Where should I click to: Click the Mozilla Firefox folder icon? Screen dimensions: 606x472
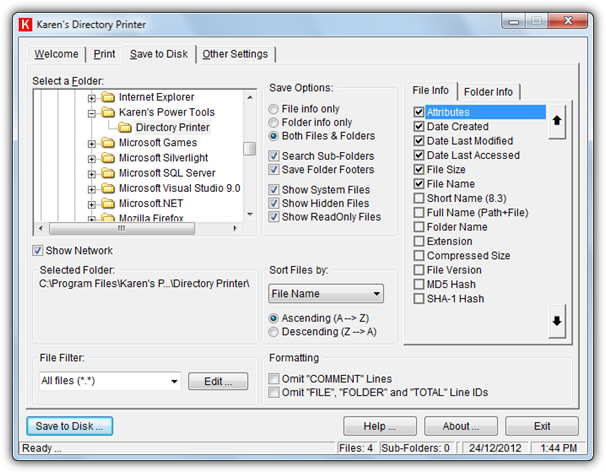(x=108, y=218)
